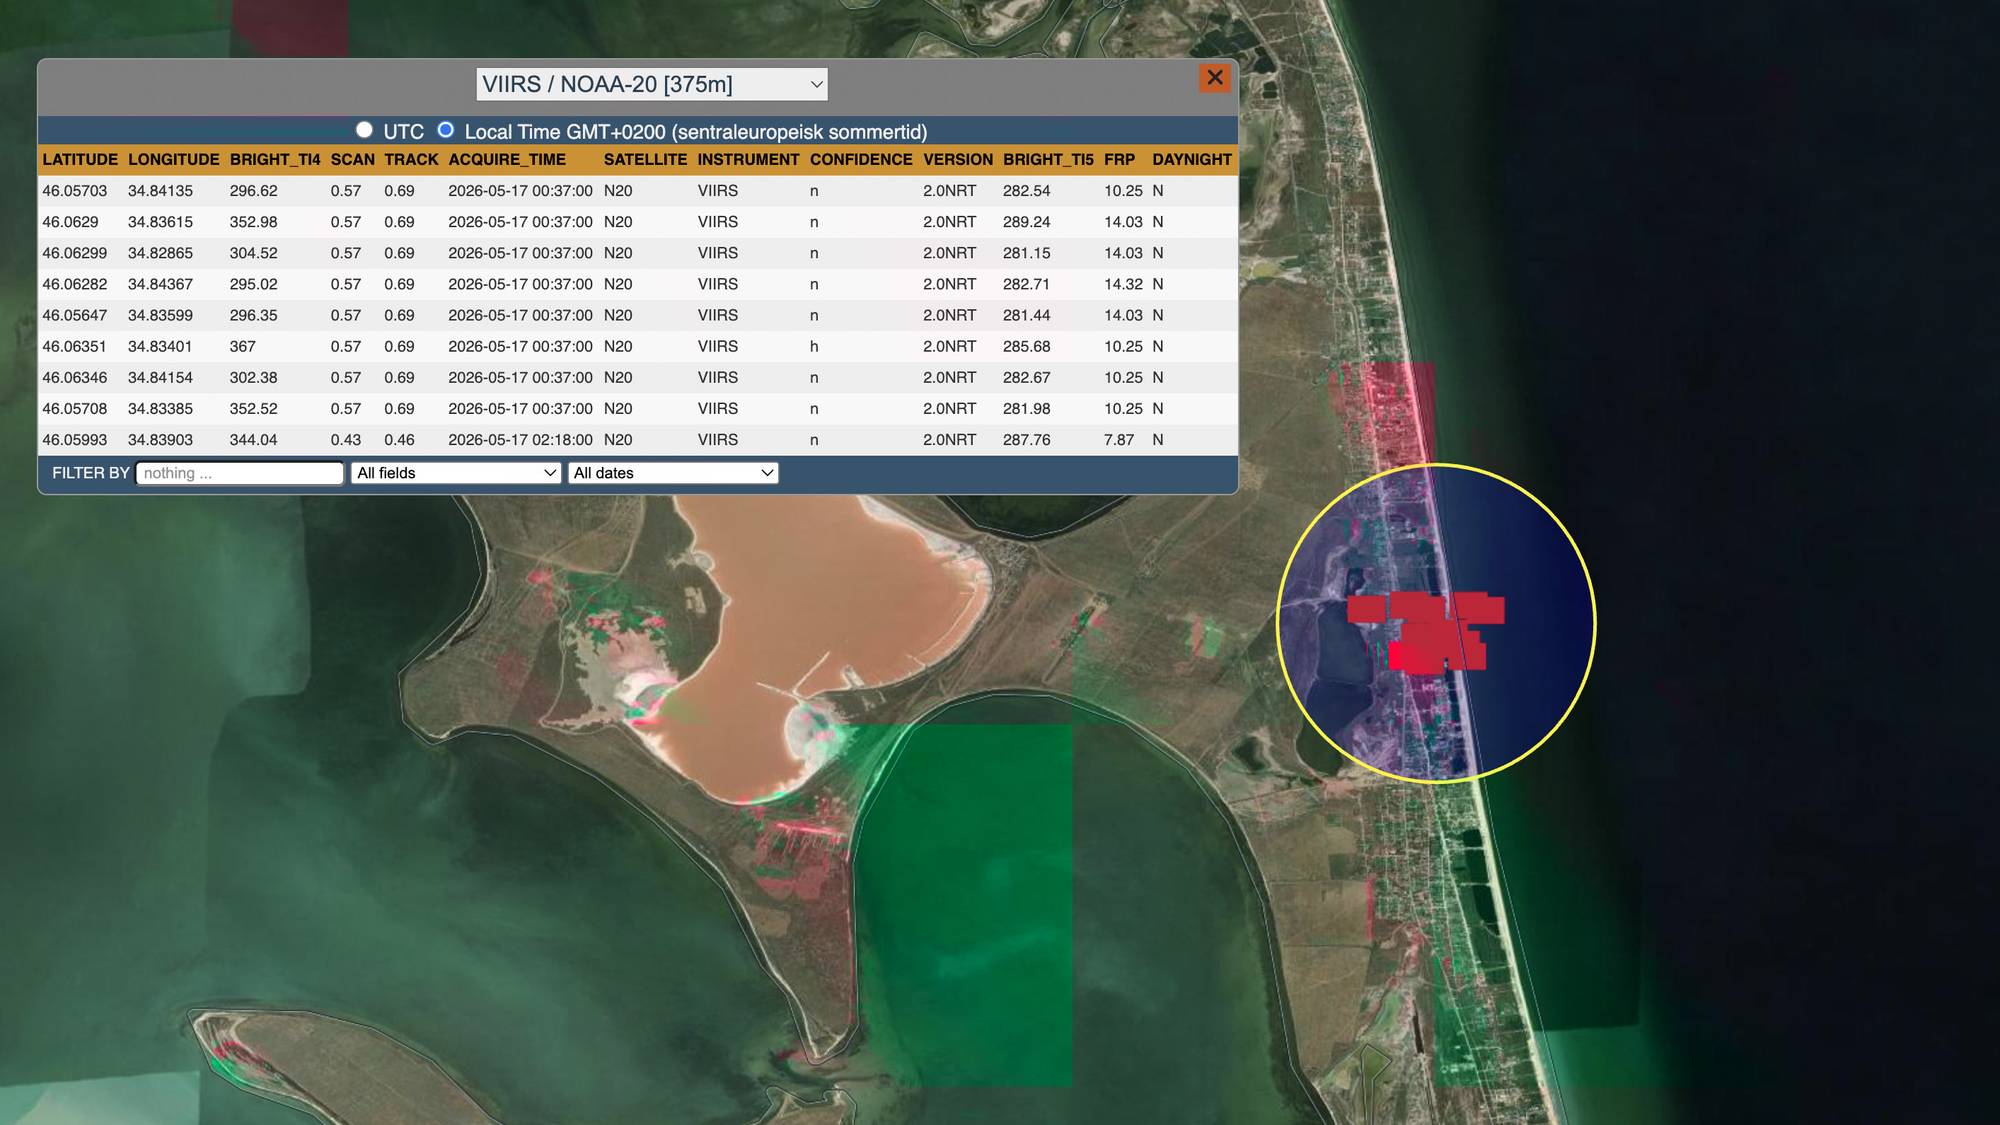Click longitude value 34.82865
Image resolution: width=2000 pixels, height=1125 pixels.
(160, 253)
